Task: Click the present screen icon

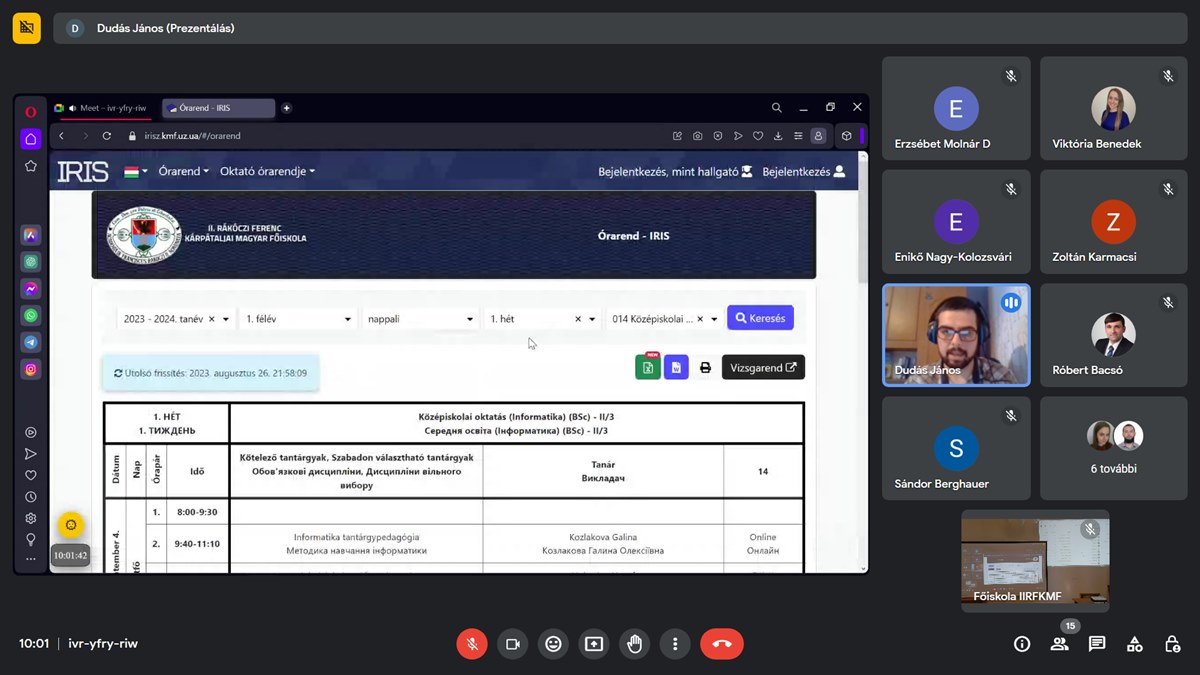Action: 594,644
